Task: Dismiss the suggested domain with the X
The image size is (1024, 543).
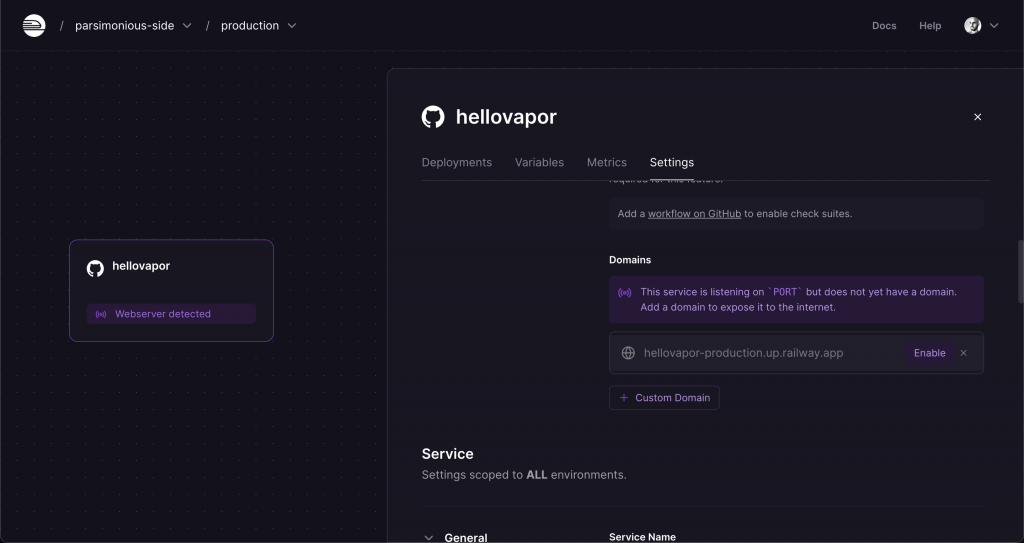Action: point(963,353)
